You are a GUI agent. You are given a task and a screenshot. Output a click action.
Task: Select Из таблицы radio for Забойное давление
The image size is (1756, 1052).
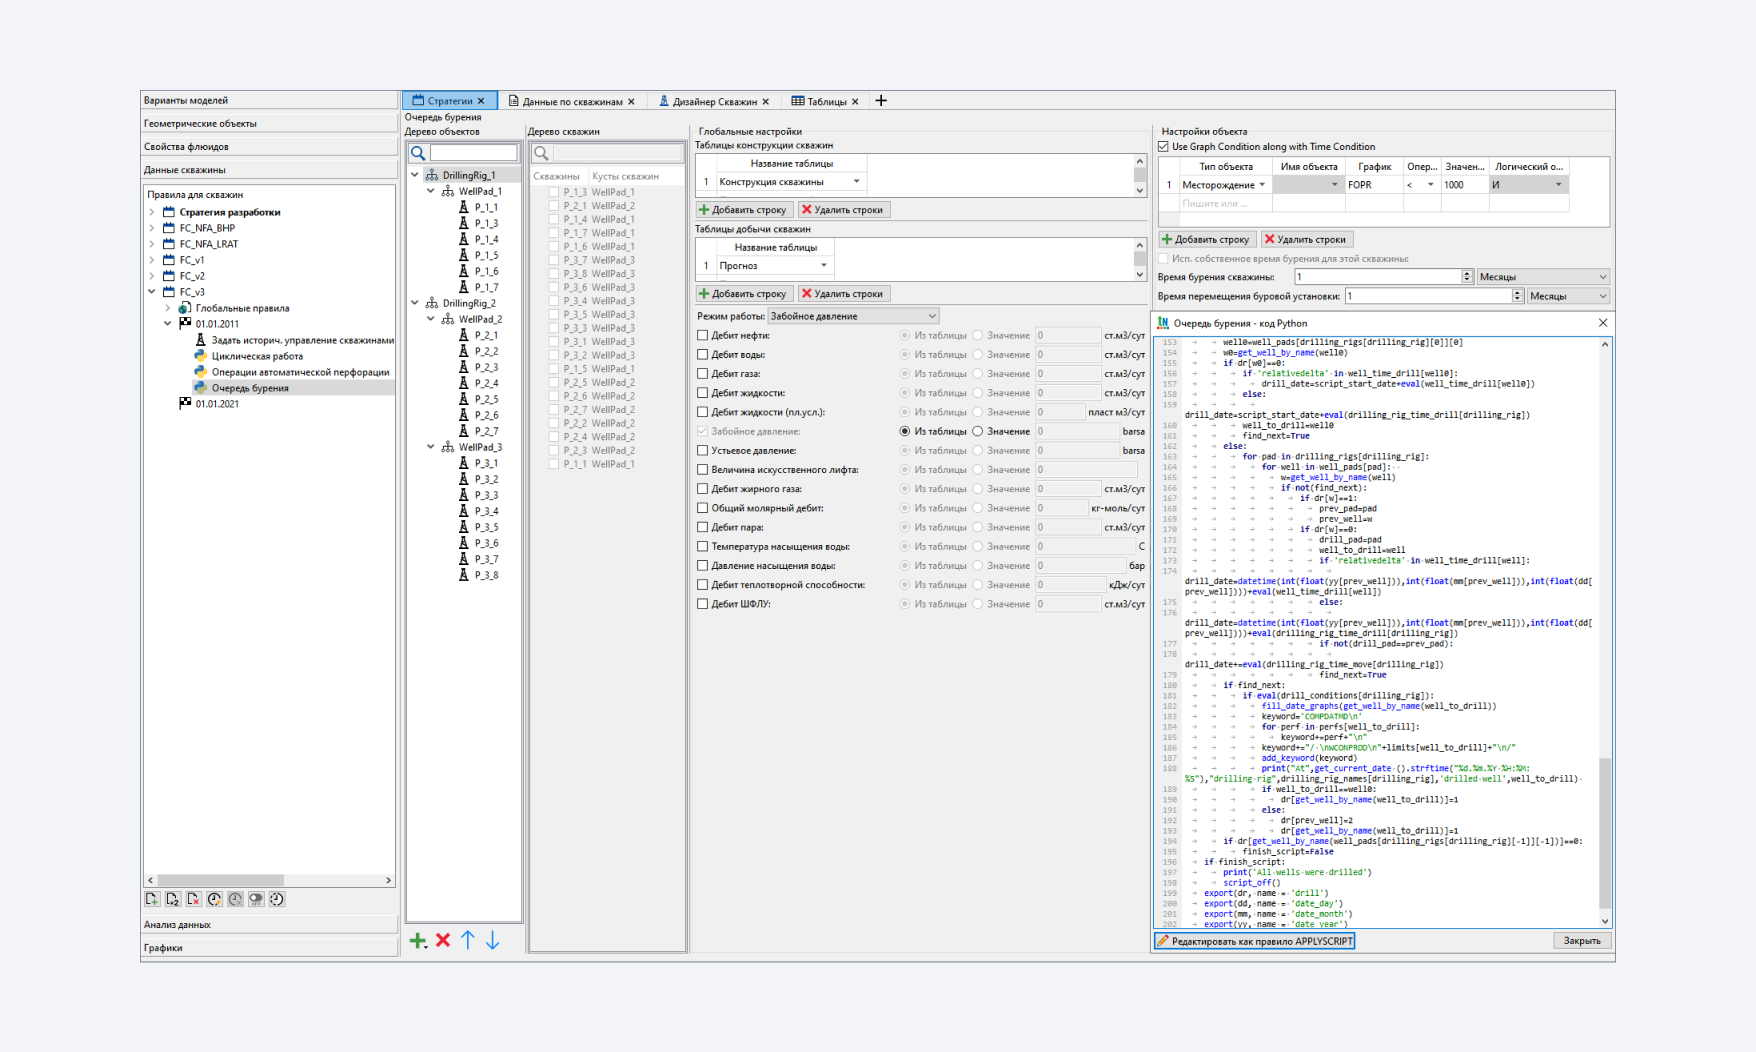[905, 432]
